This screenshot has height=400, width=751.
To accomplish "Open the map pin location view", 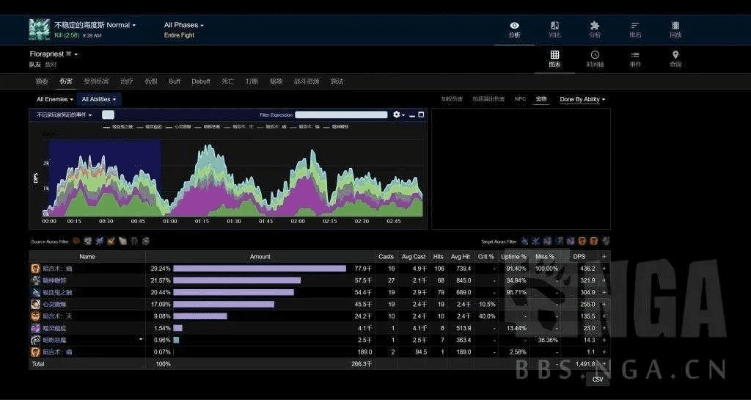I will [x=676, y=59].
